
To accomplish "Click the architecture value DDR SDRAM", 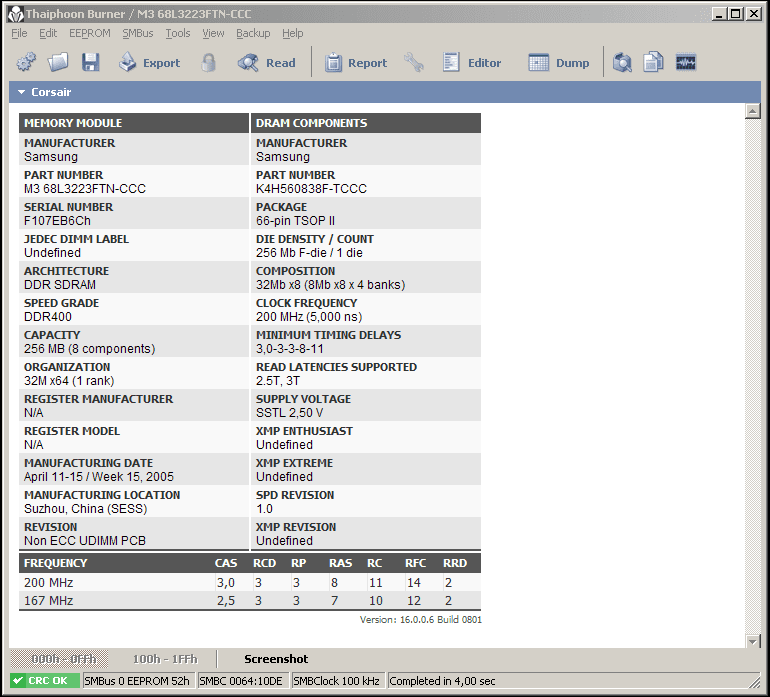I will pyautogui.click(x=60, y=284).
